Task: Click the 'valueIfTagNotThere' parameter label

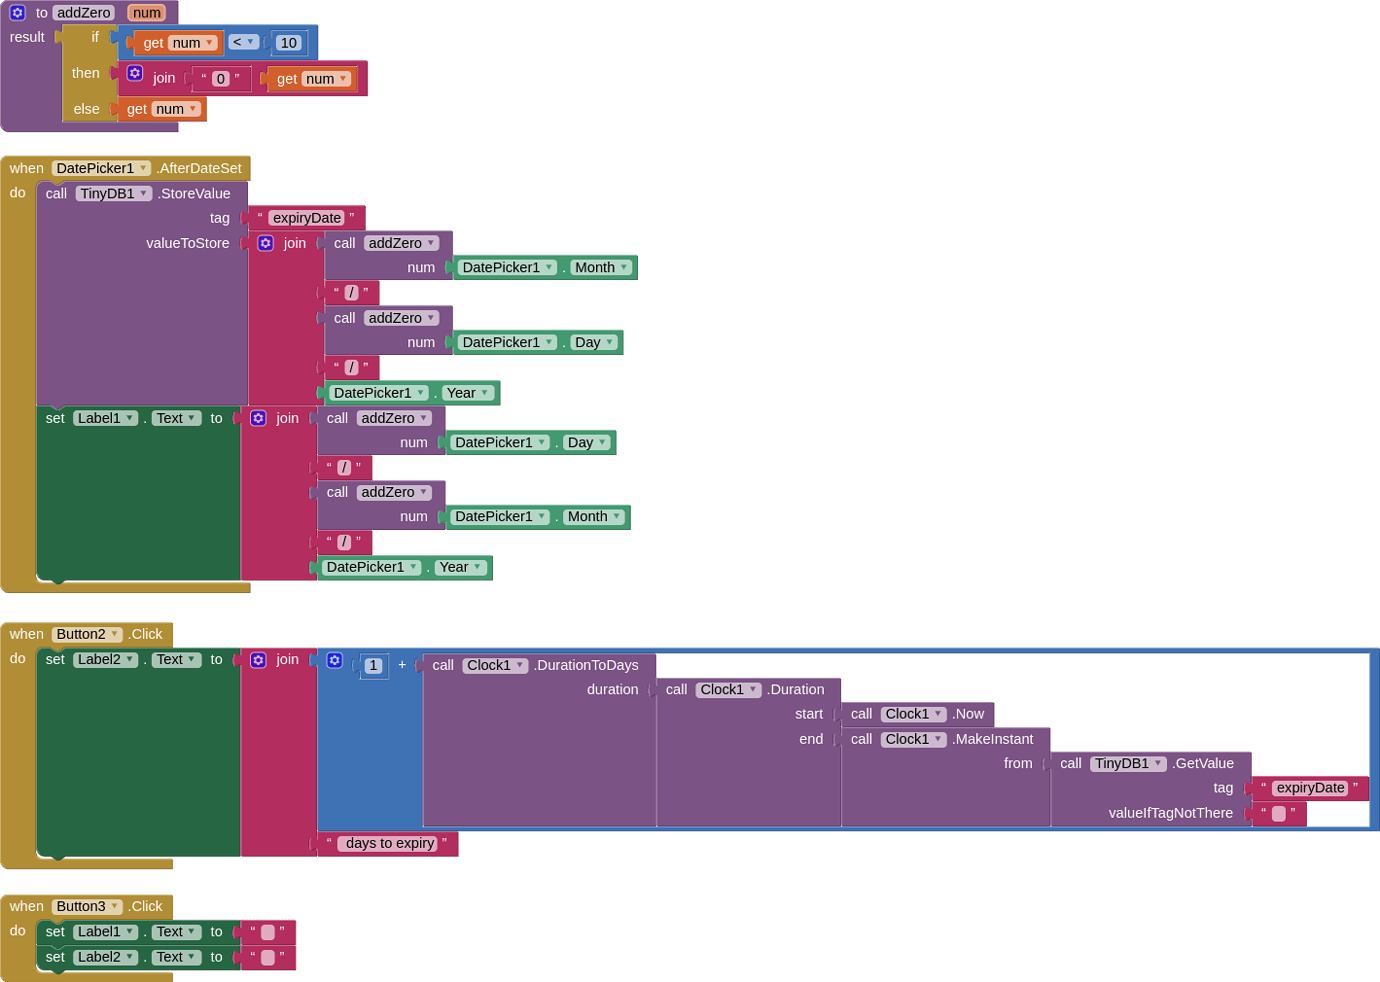Action: tap(1171, 814)
